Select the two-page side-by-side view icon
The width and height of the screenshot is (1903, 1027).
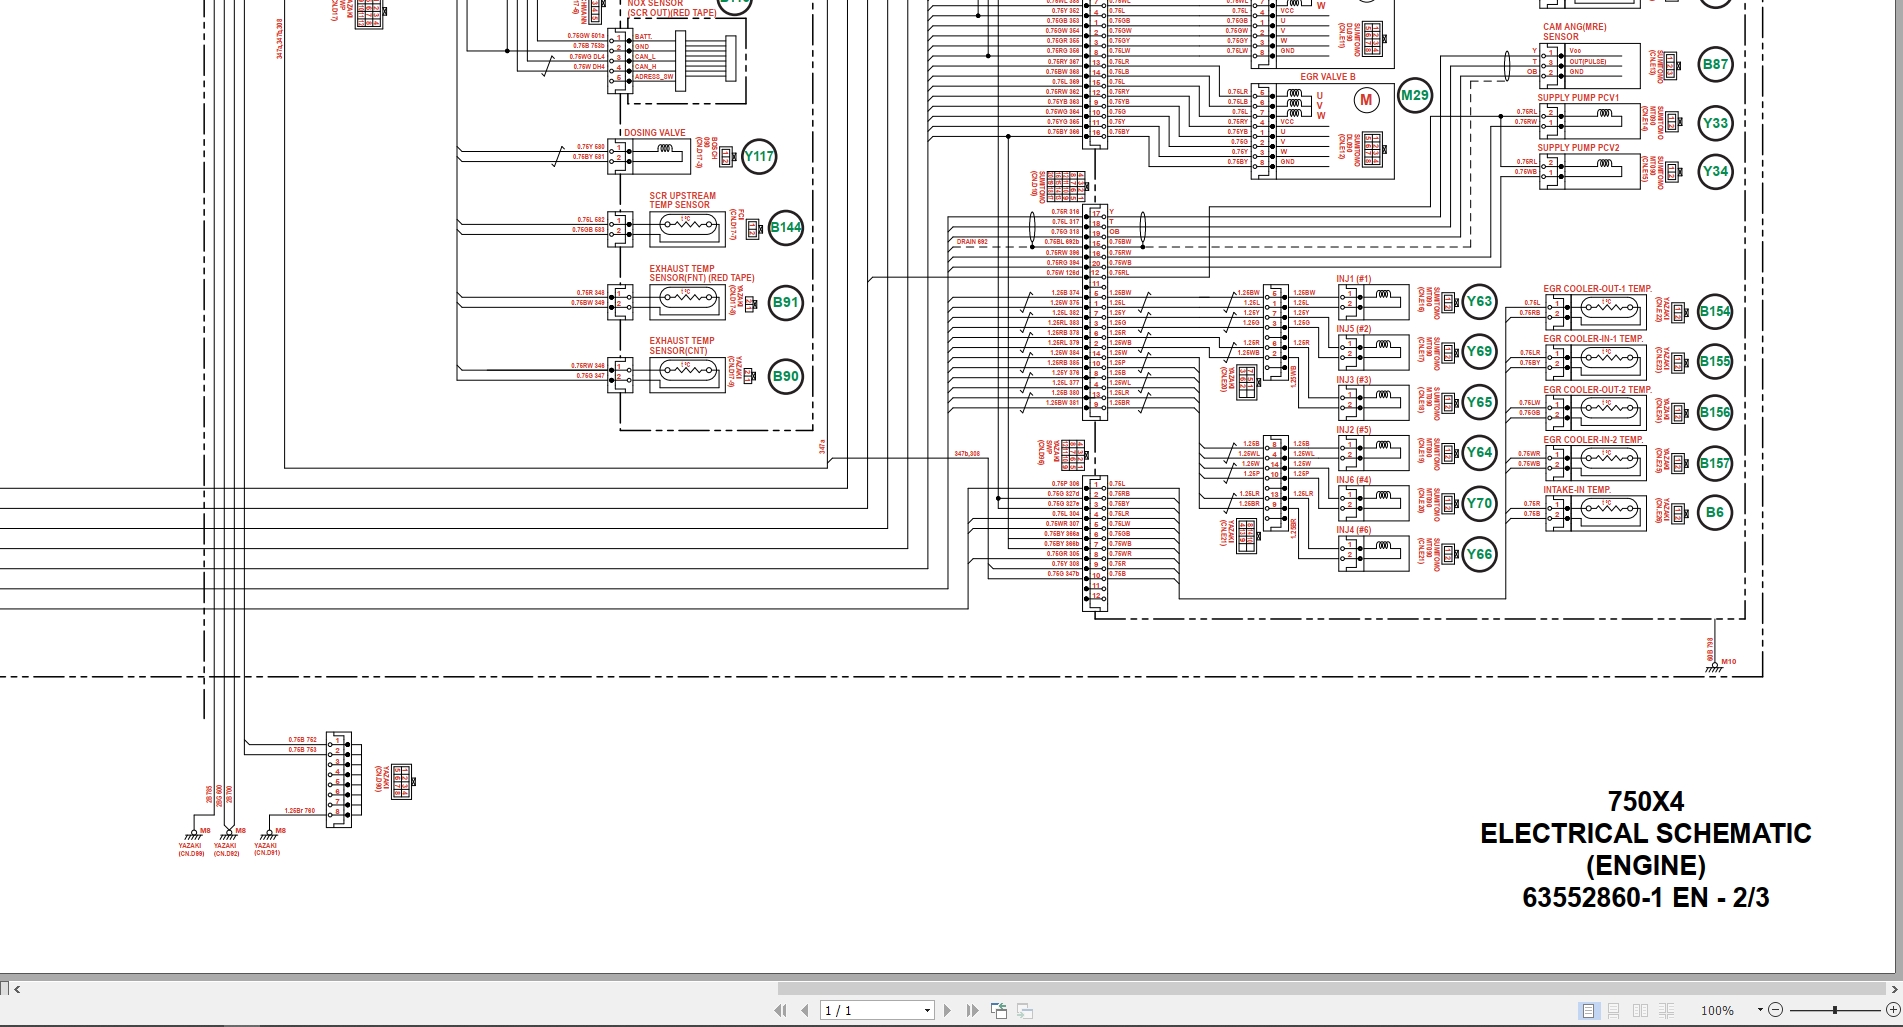tap(1640, 1010)
